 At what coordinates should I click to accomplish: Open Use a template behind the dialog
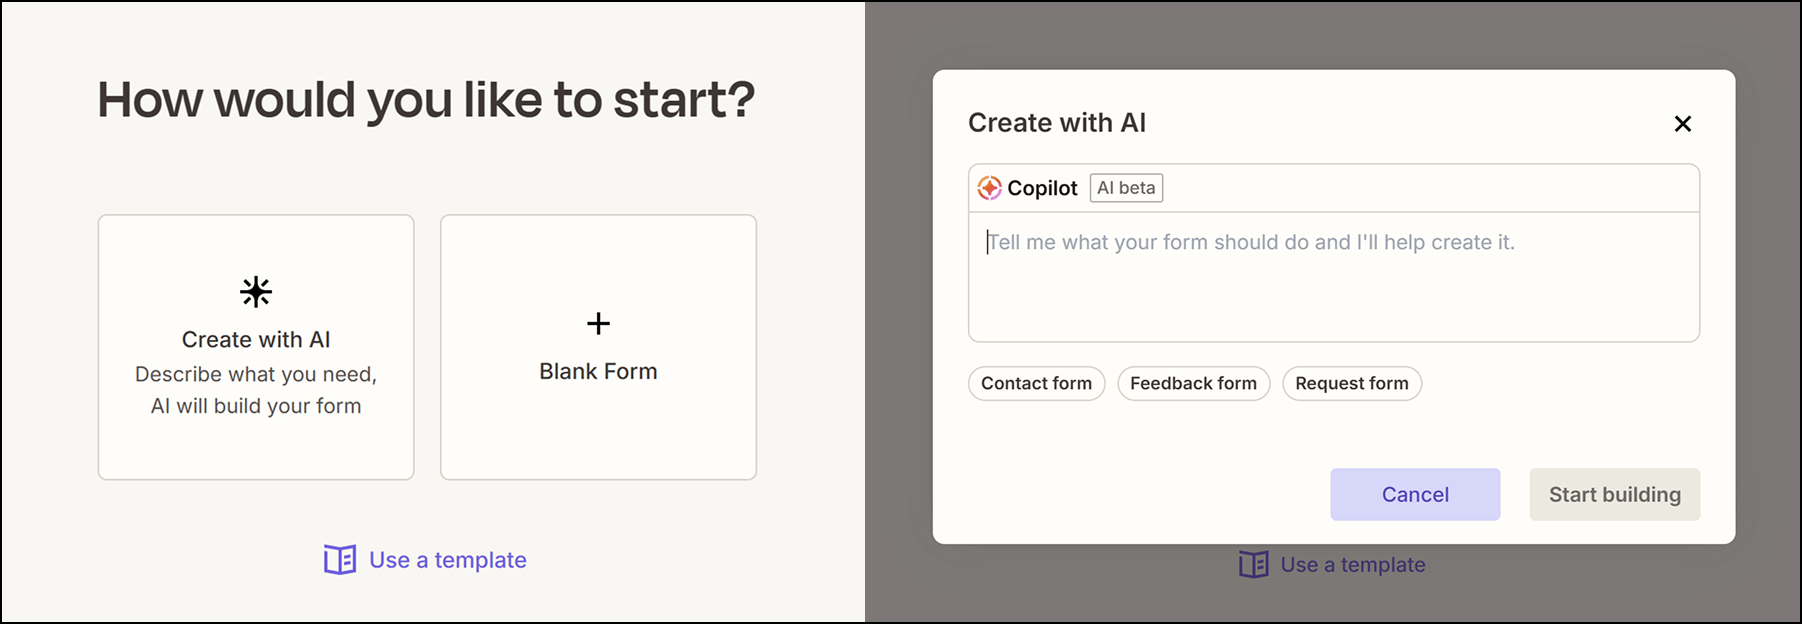1353,564
